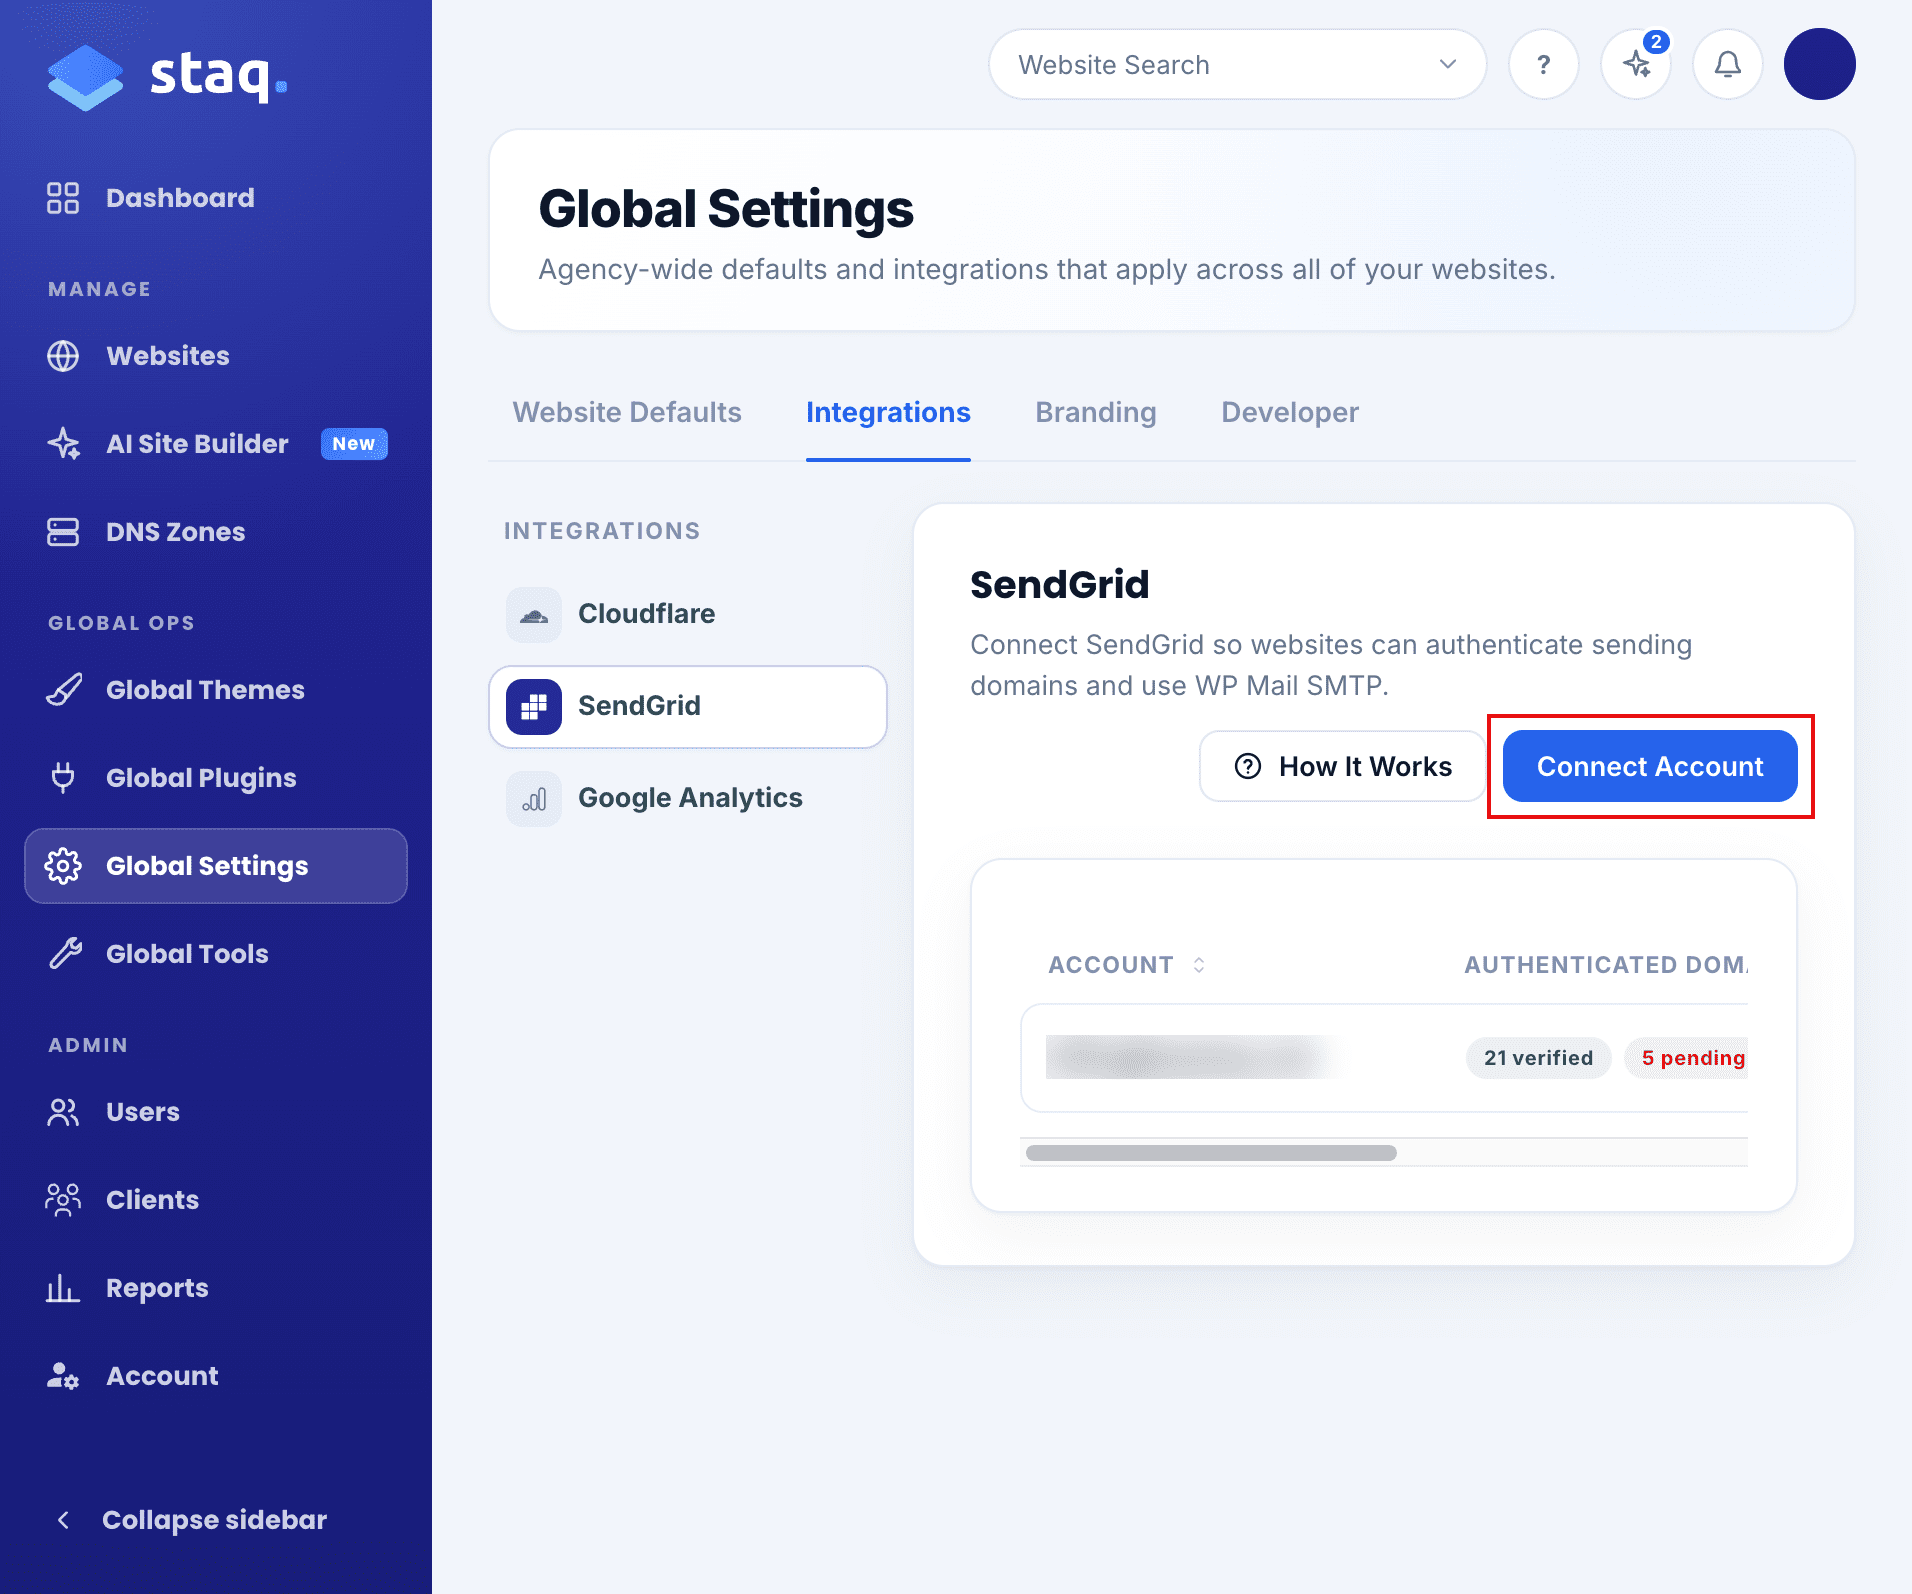The image size is (1912, 1594).
Task: Open the AI sparkle icon with badge
Action: (1637, 65)
